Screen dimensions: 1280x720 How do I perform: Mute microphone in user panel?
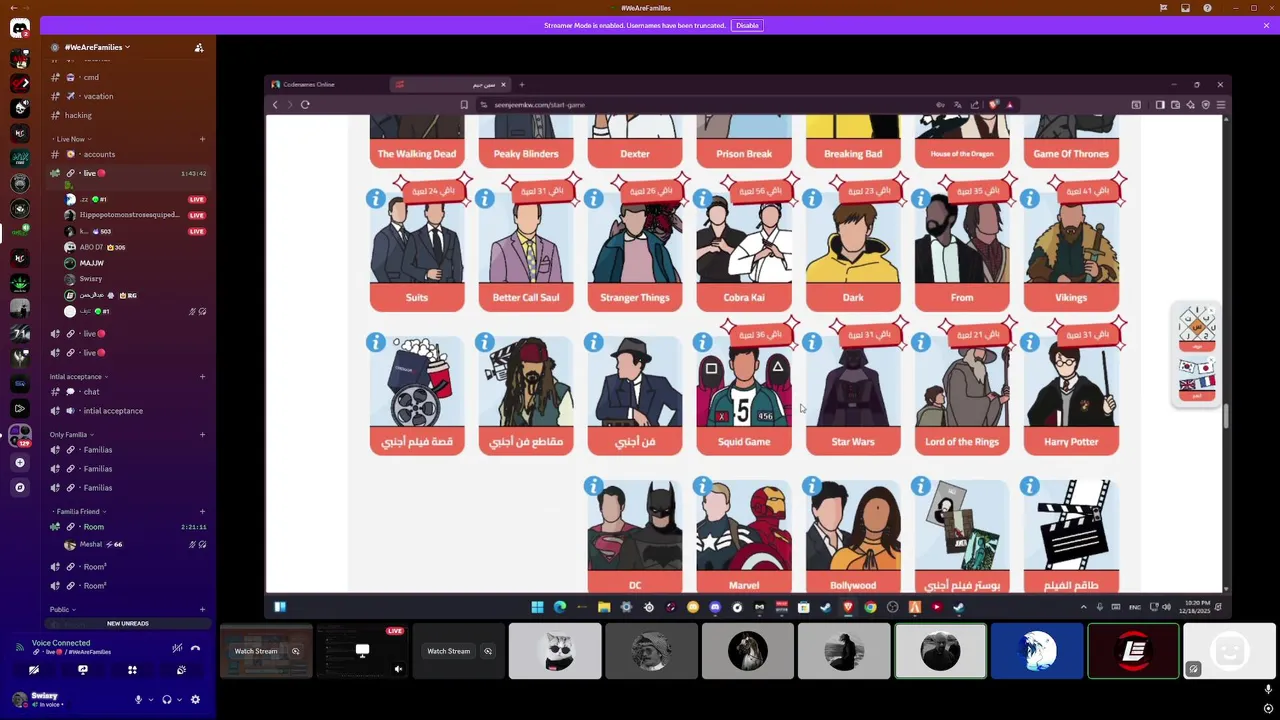[138, 700]
